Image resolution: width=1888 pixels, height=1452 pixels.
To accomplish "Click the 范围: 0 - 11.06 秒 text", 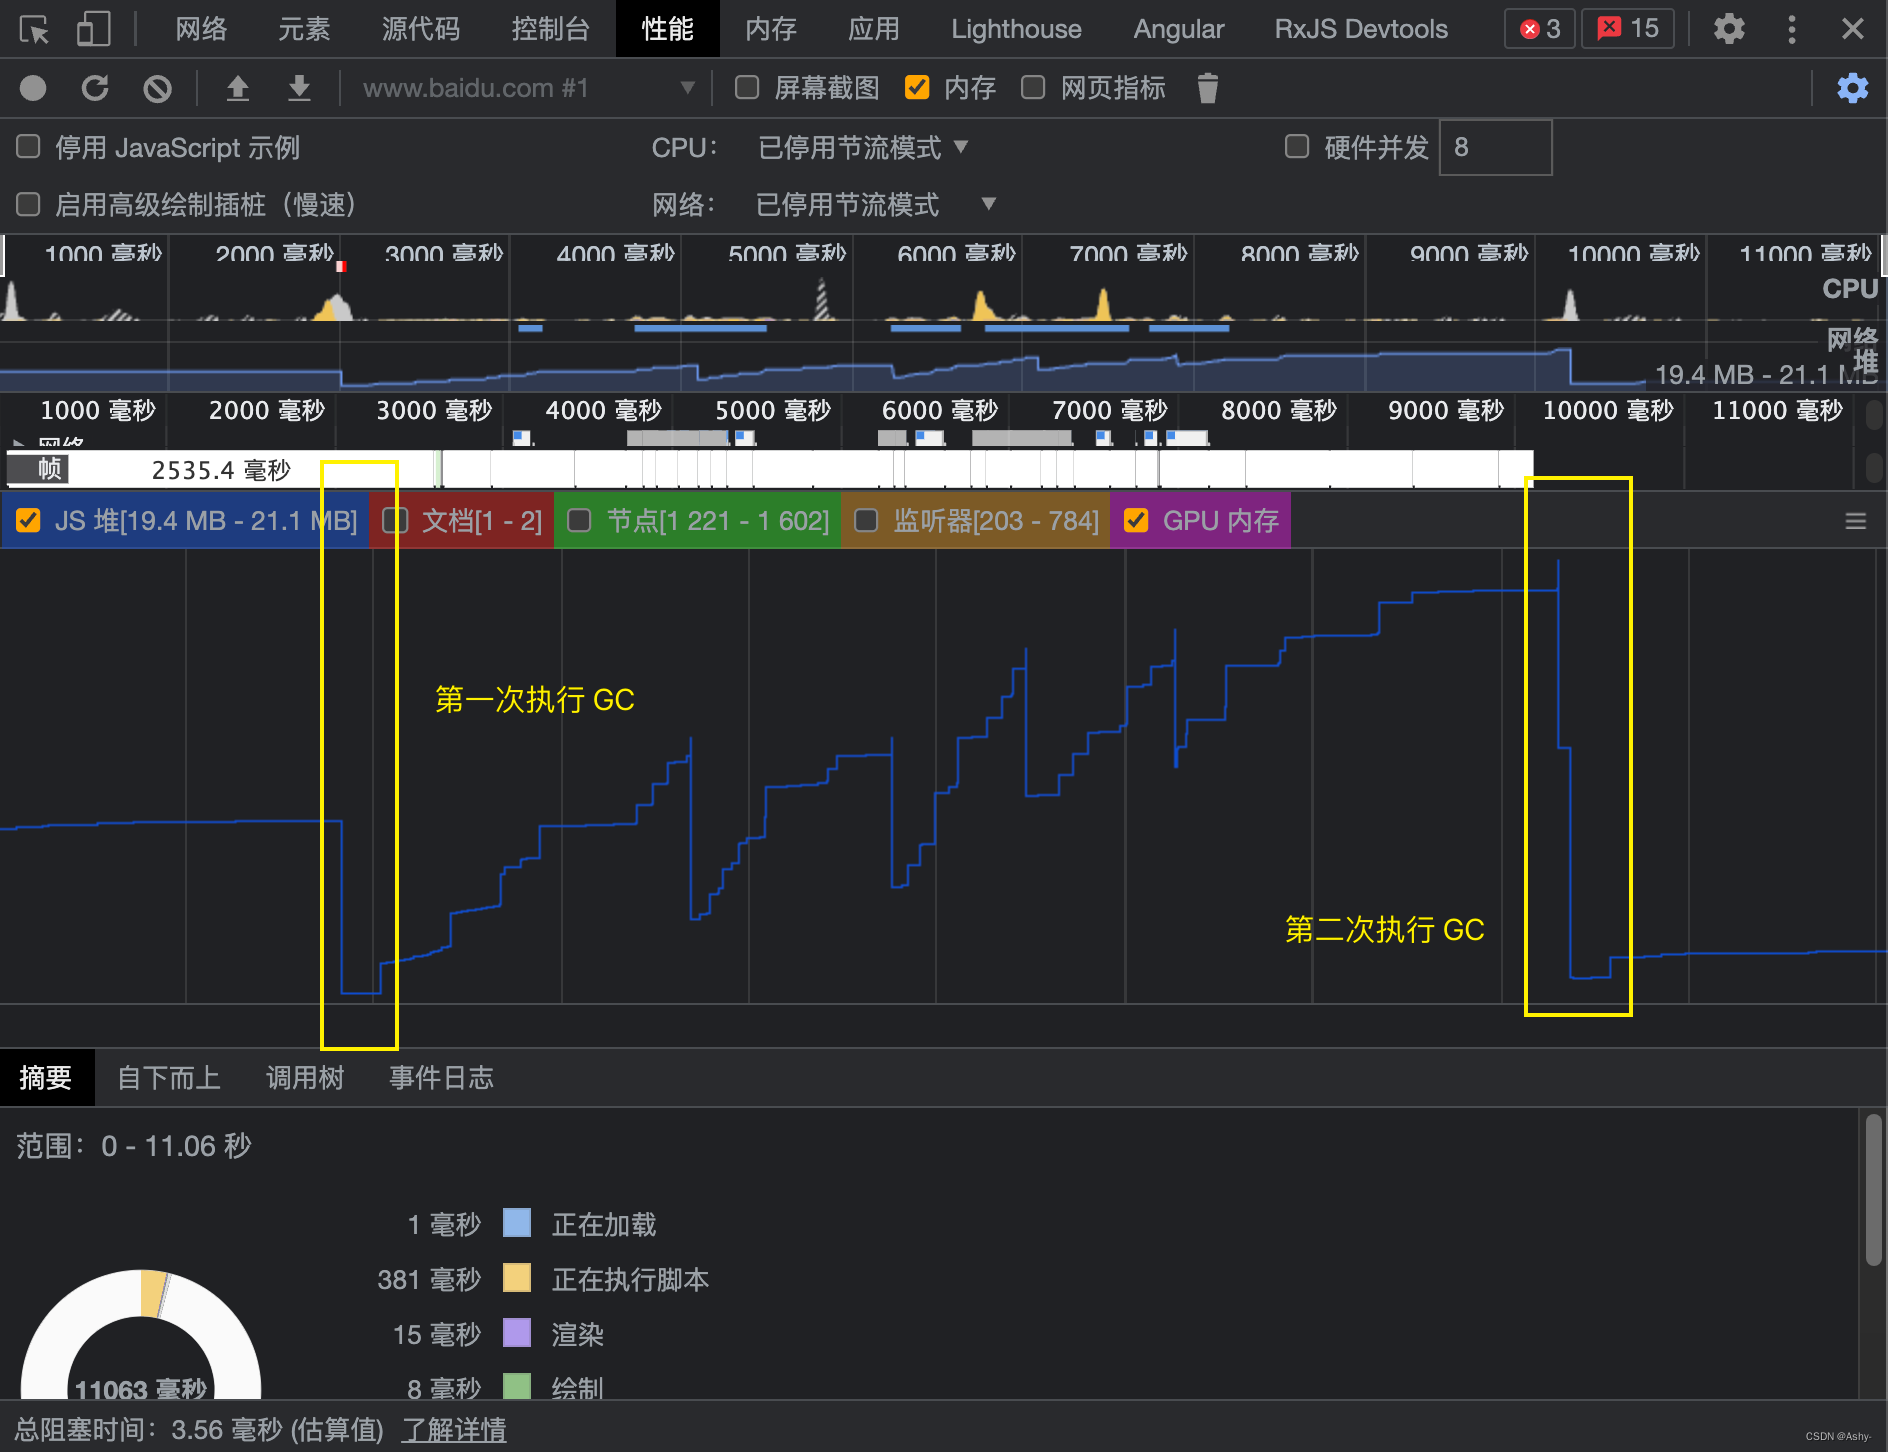I will 134,1146.
